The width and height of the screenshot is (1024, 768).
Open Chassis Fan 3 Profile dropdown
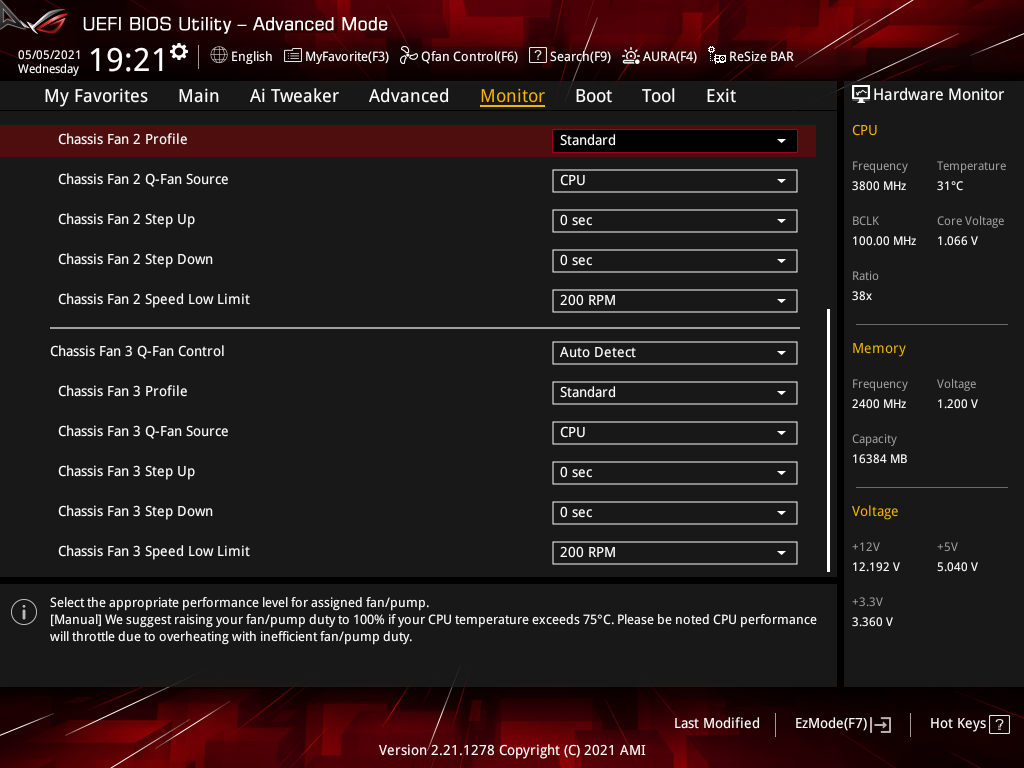tap(674, 392)
